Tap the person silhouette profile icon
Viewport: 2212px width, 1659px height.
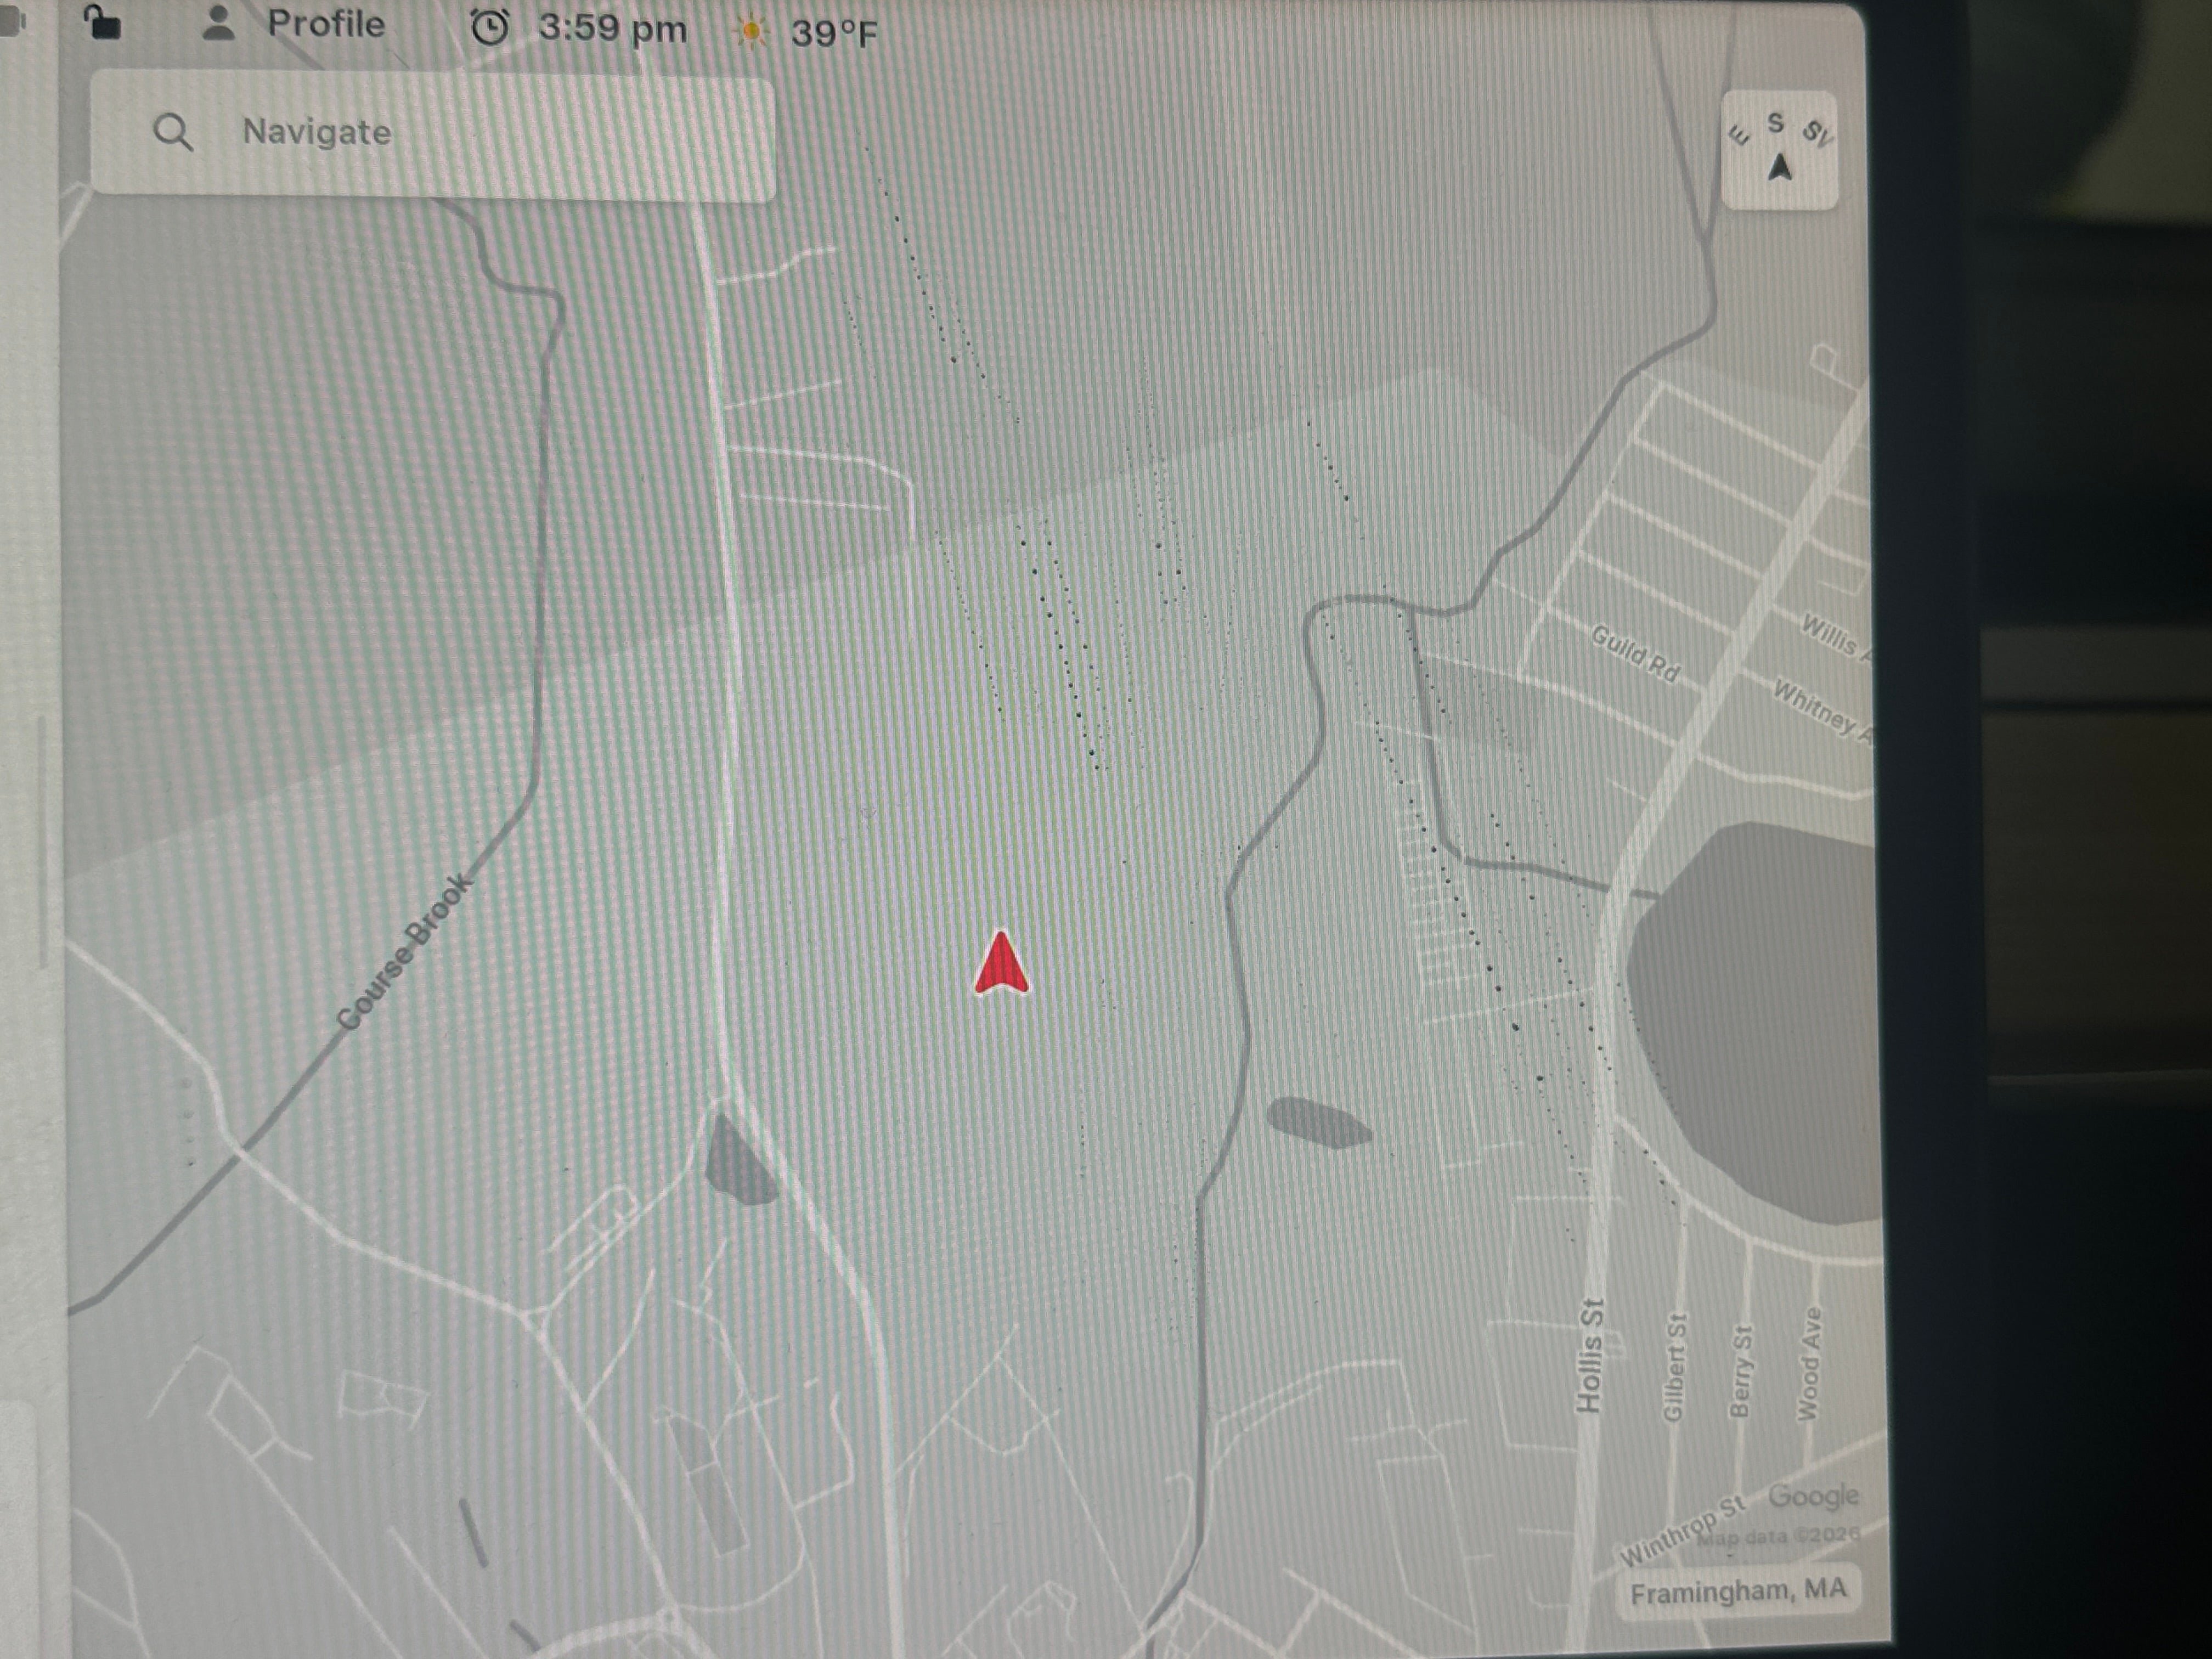point(218,24)
